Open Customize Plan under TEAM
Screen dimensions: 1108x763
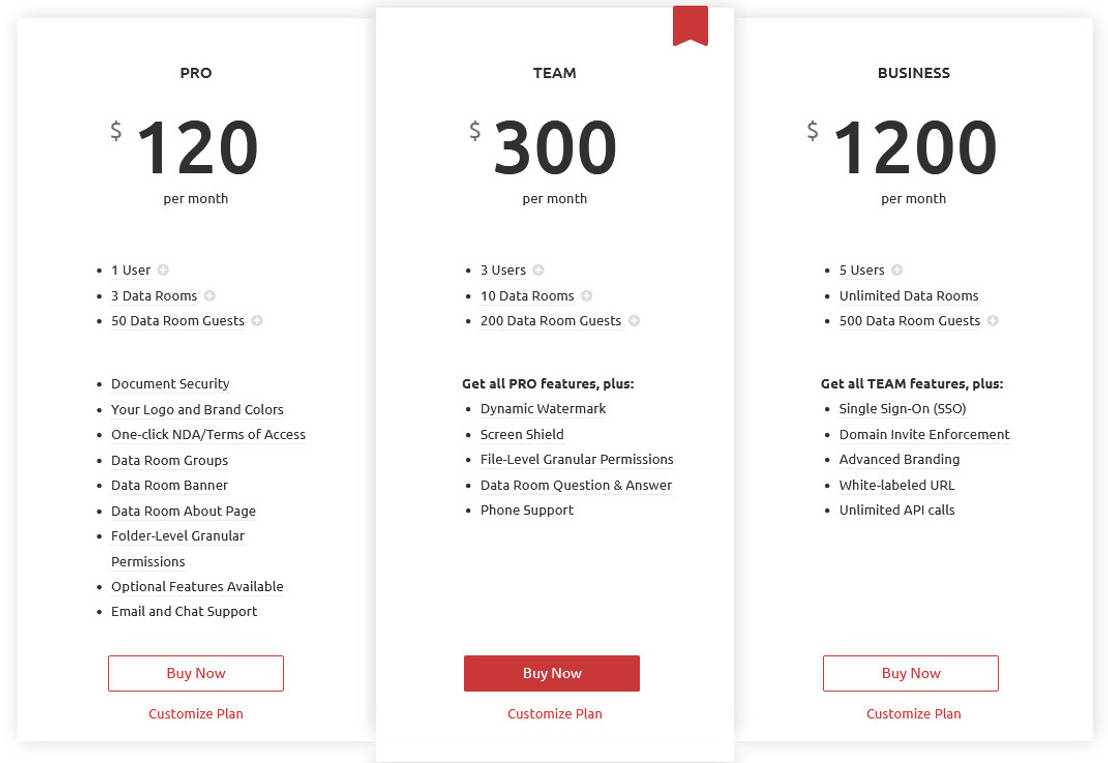click(x=554, y=713)
